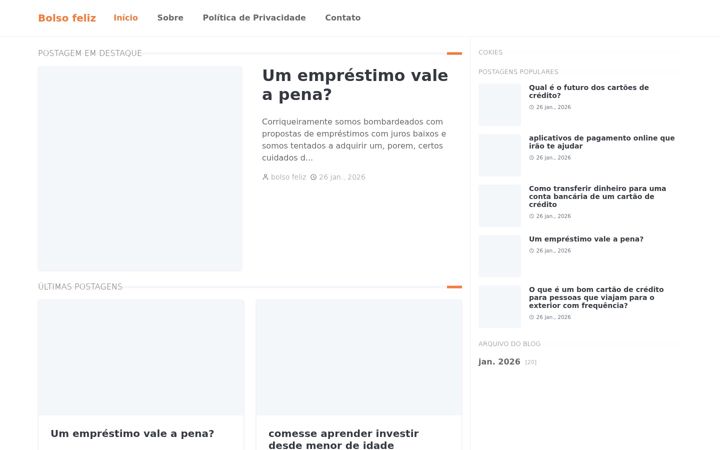The image size is (720, 450).
Task: Expand the jan. 2026 blog archive
Action: pyautogui.click(x=499, y=361)
